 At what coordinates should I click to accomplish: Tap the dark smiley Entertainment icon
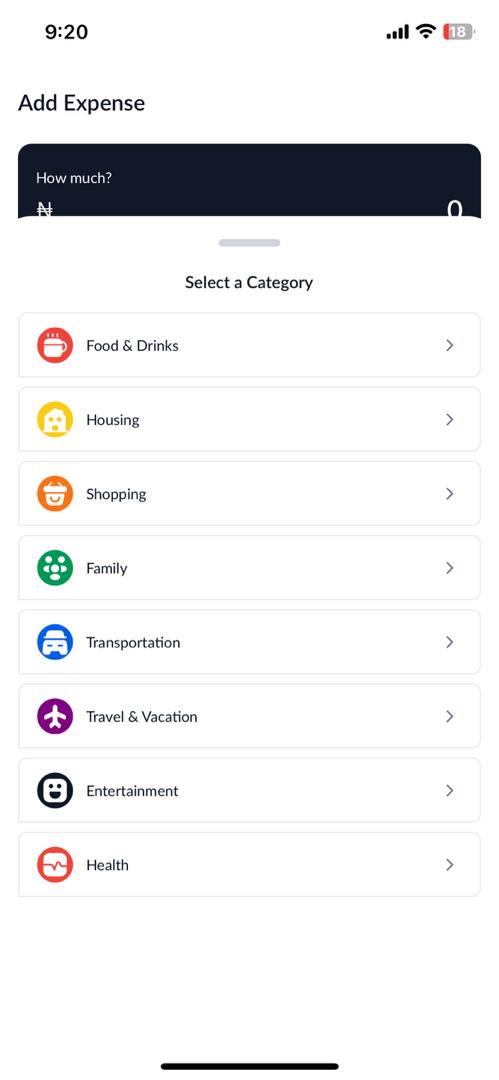pyautogui.click(x=54, y=791)
